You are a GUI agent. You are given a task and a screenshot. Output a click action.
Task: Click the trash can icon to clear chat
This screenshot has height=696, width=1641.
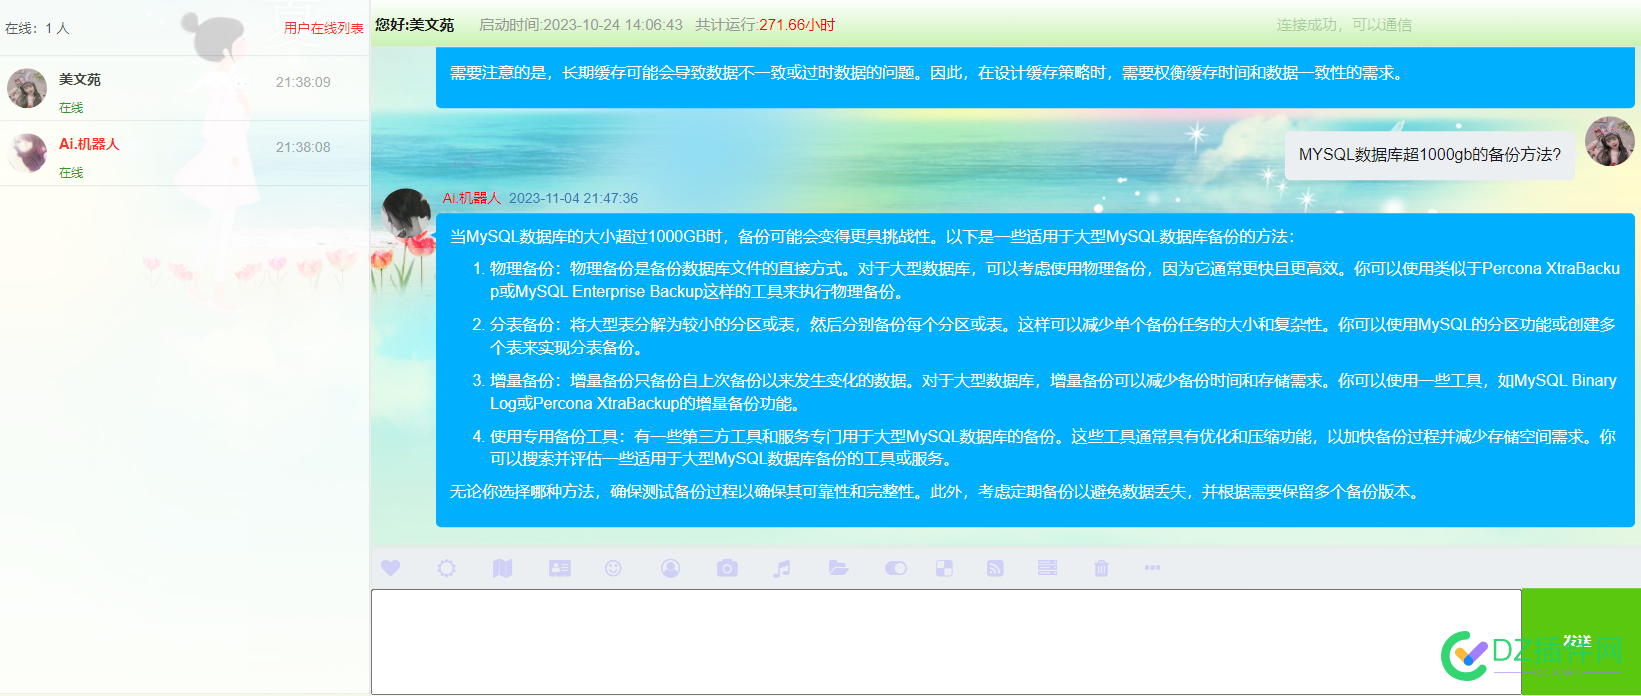1101,568
